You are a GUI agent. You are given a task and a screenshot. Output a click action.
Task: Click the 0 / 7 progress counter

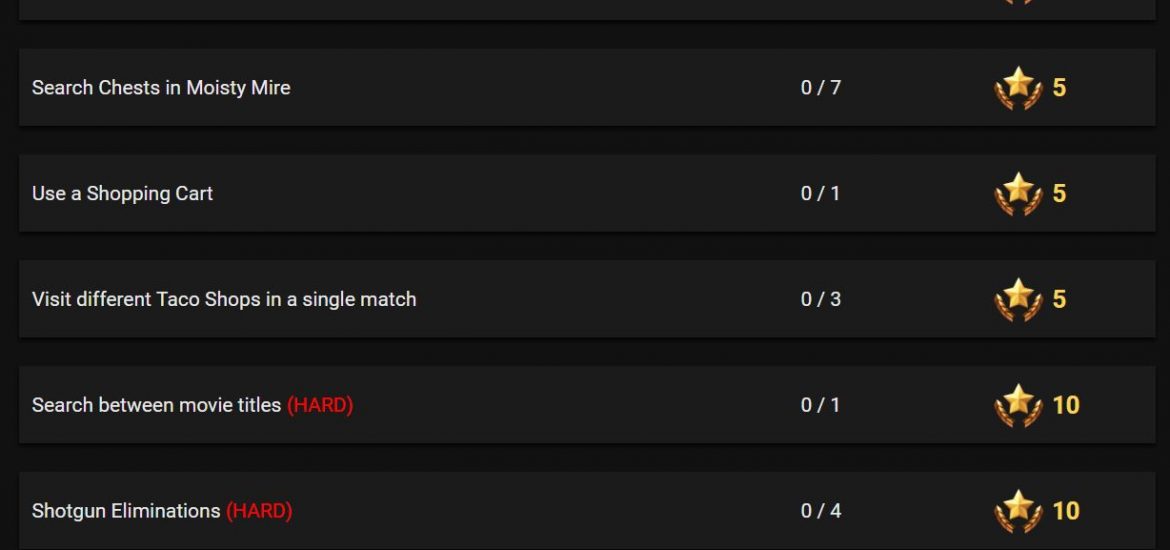click(821, 88)
